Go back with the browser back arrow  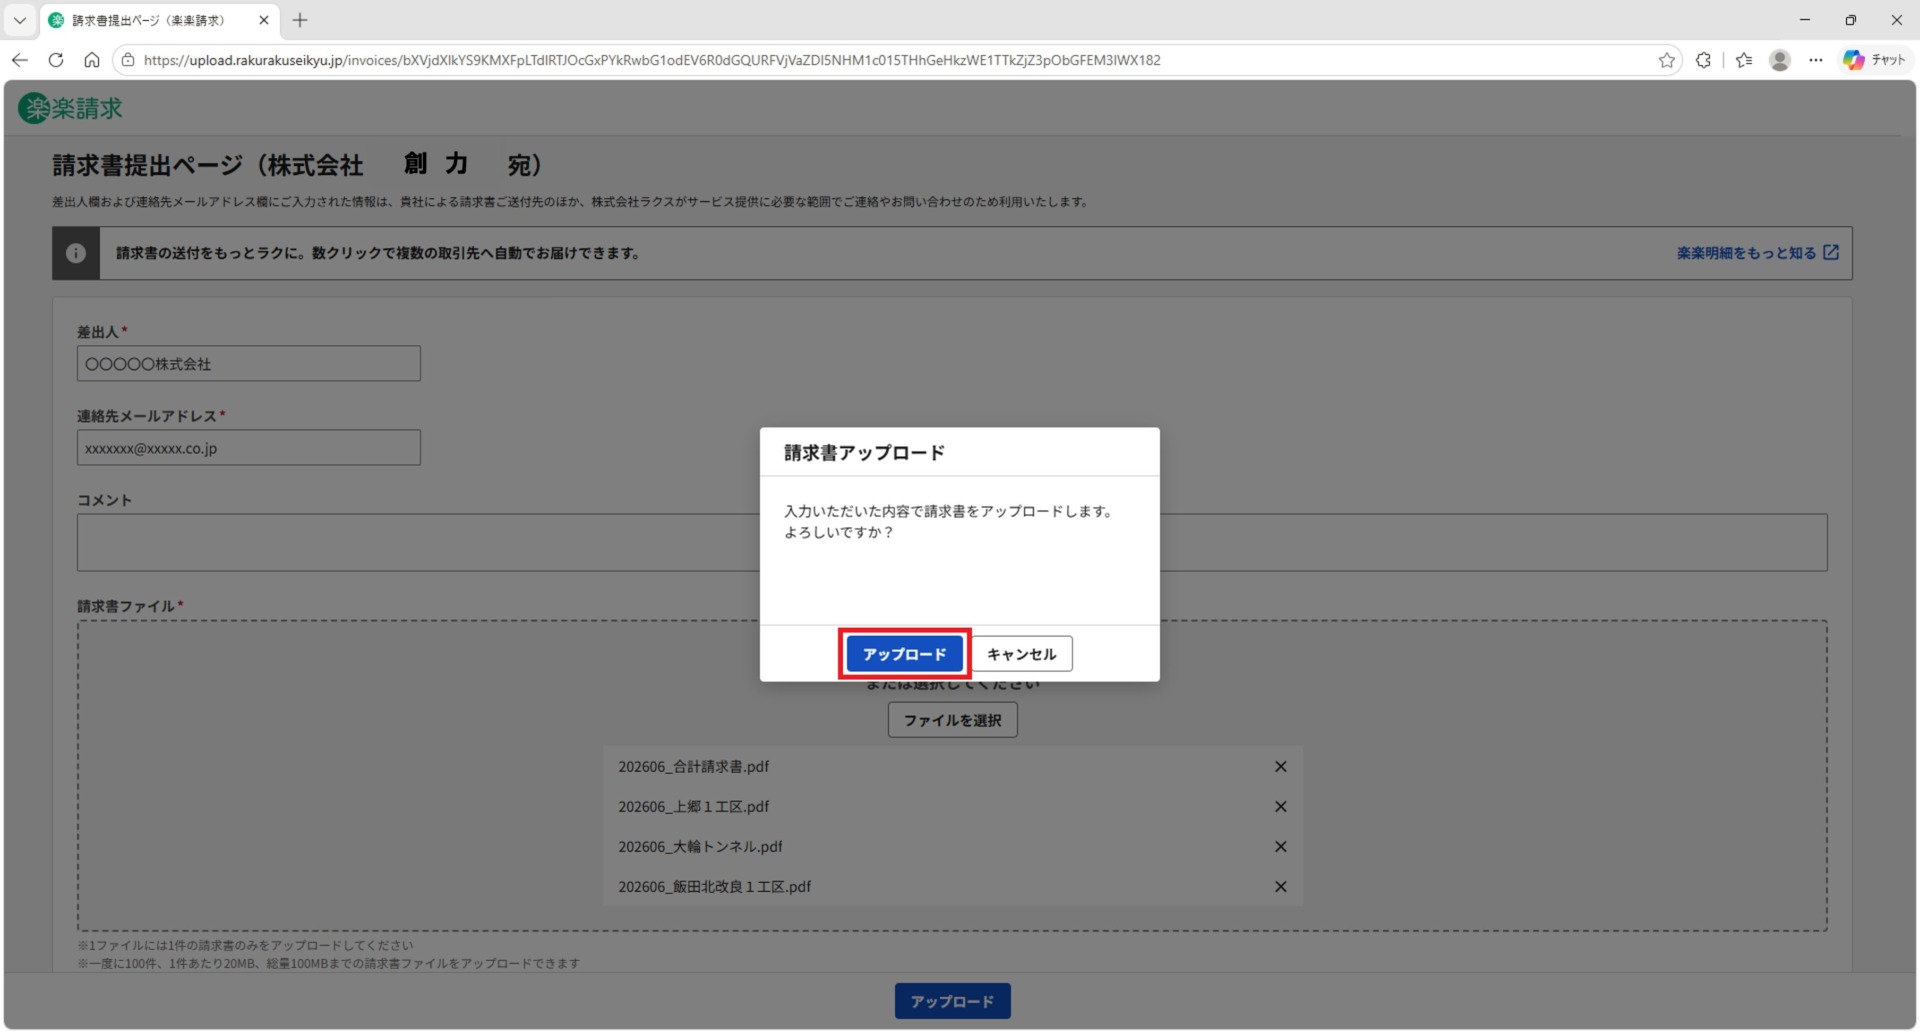[20, 60]
